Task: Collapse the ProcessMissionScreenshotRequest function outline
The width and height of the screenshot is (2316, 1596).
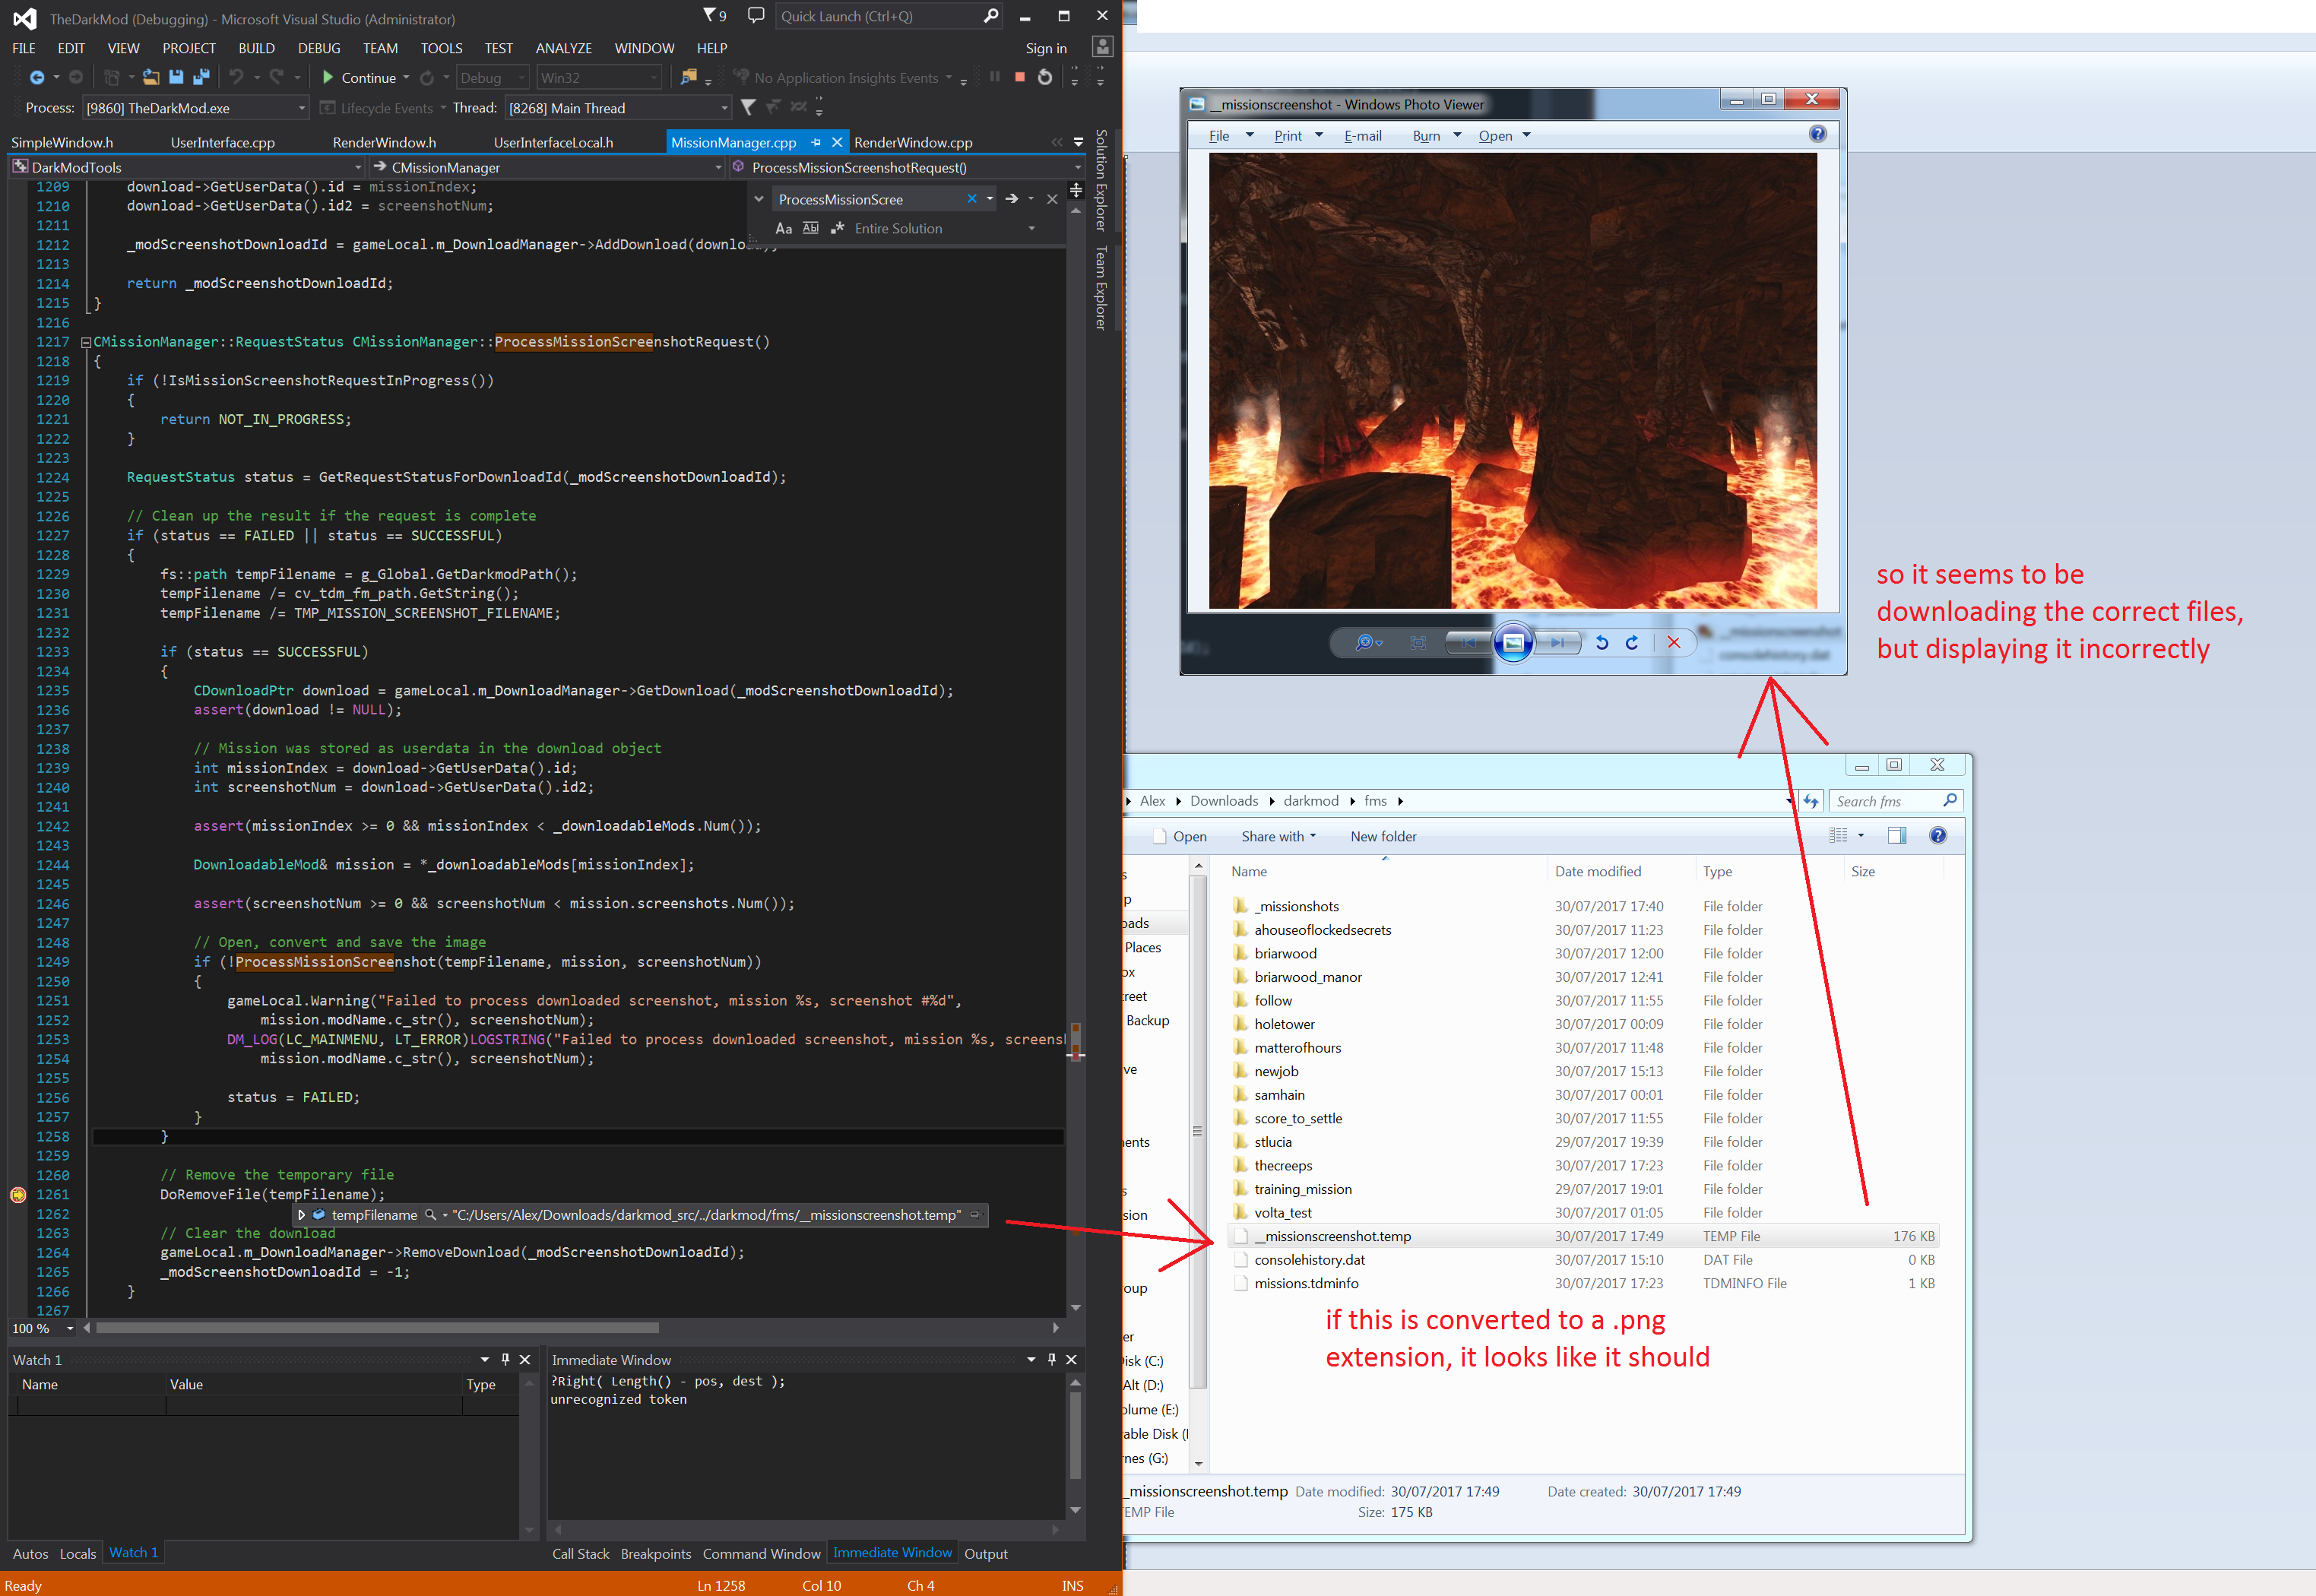Action: [86, 342]
